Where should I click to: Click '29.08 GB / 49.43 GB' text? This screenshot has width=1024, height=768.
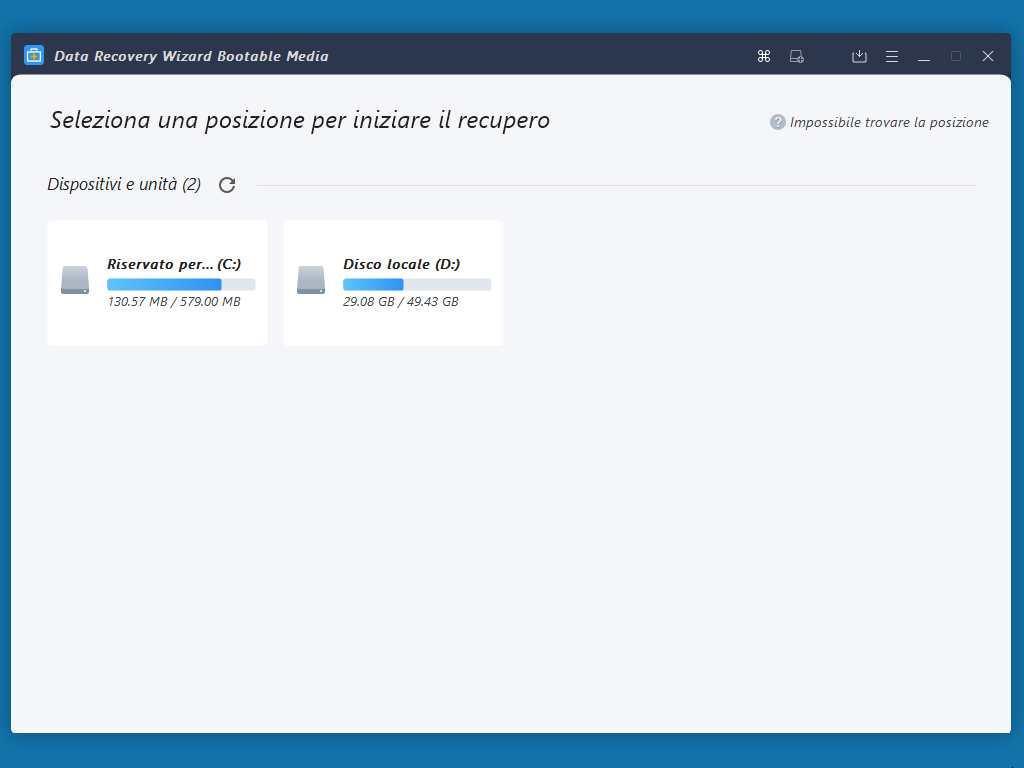[x=400, y=302]
